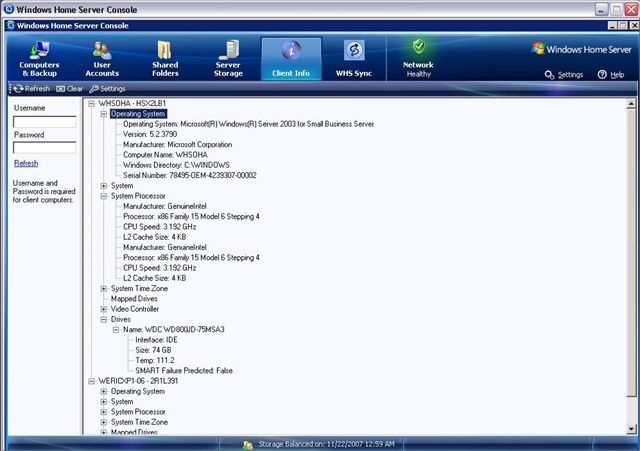
Task: Click the Refresh toolbar button
Action: pos(31,89)
